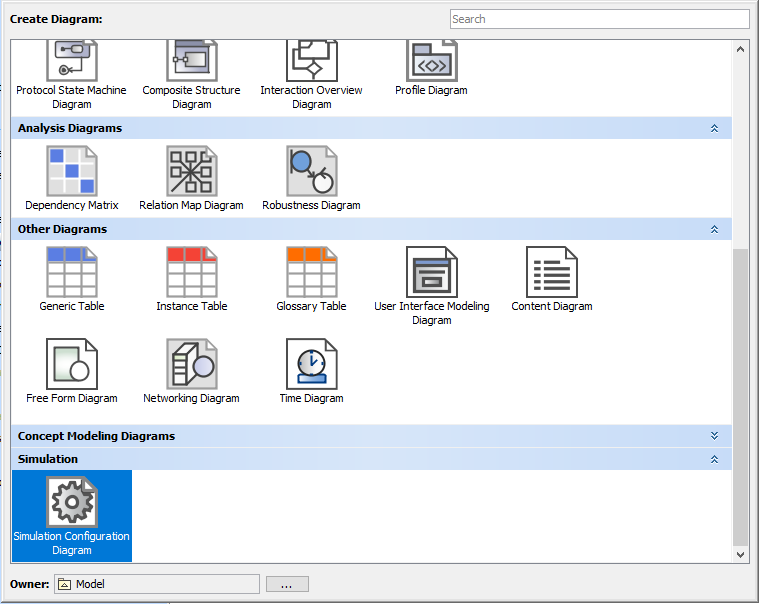Select the Networking Diagram icon
Image resolution: width=760 pixels, height=604 pixels.
click(x=191, y=364)
